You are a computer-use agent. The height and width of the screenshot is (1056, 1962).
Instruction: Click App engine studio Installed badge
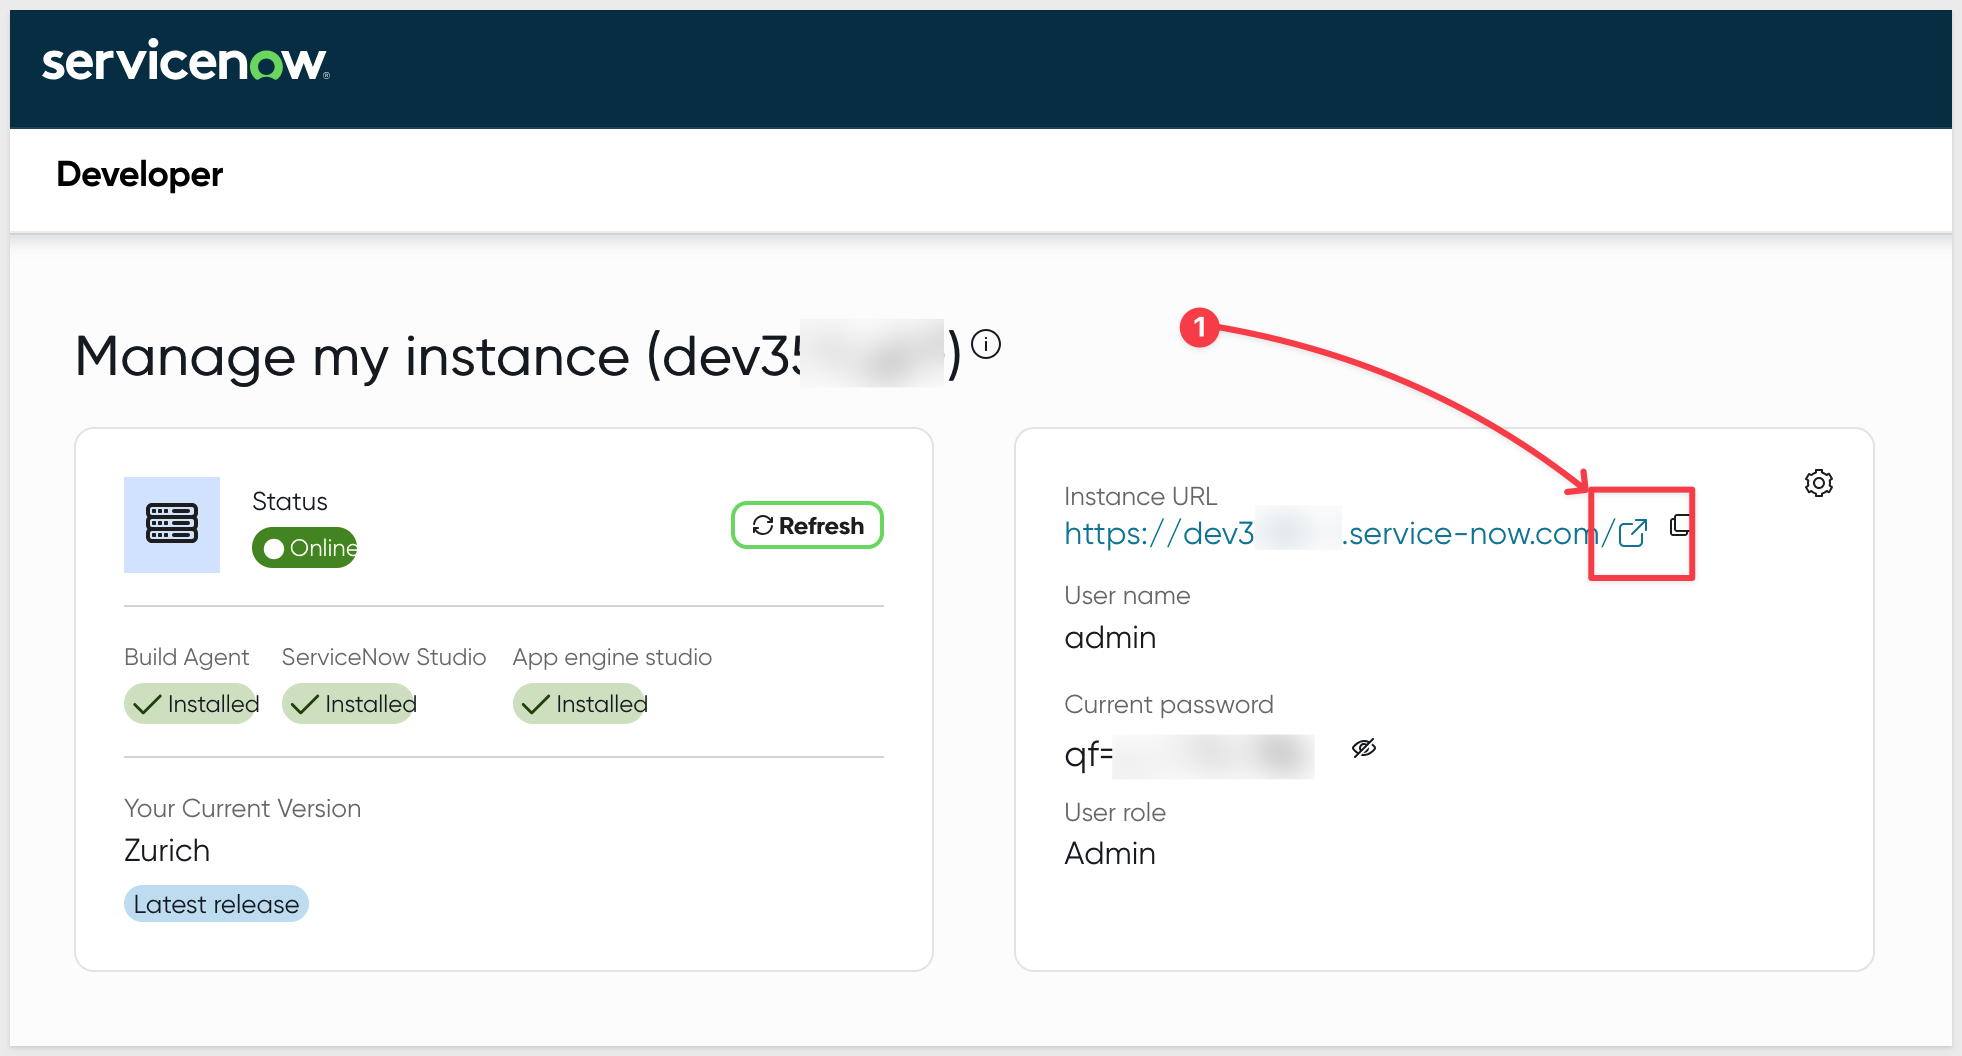coord(580,704)
